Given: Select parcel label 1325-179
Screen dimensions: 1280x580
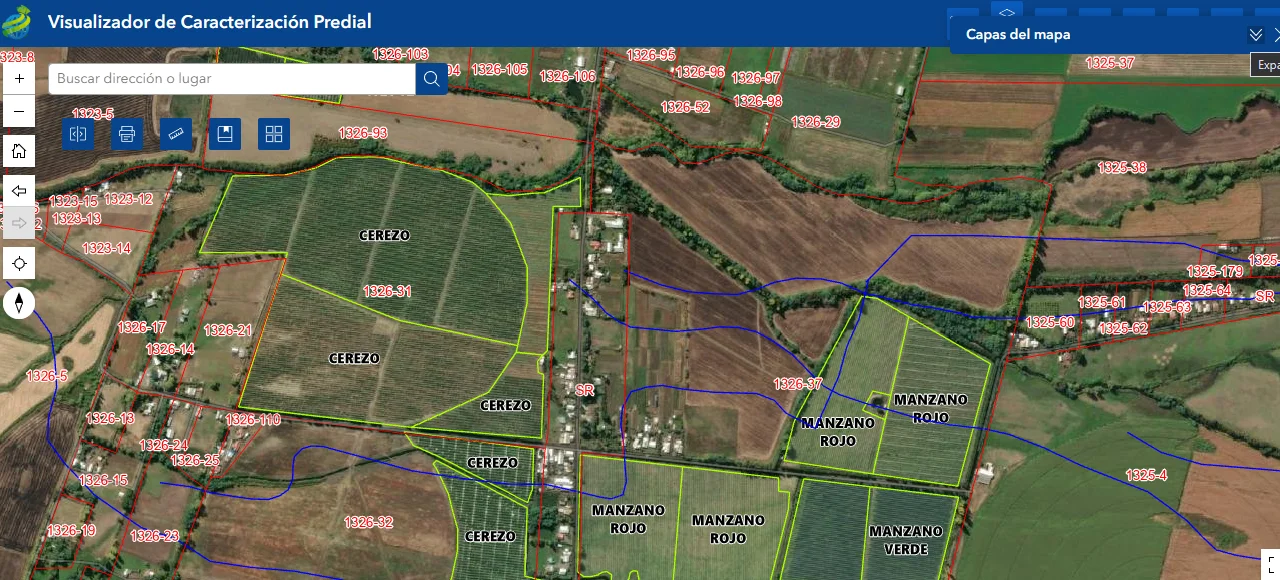Looking at the screenshot, I should tap(1215, 272).
